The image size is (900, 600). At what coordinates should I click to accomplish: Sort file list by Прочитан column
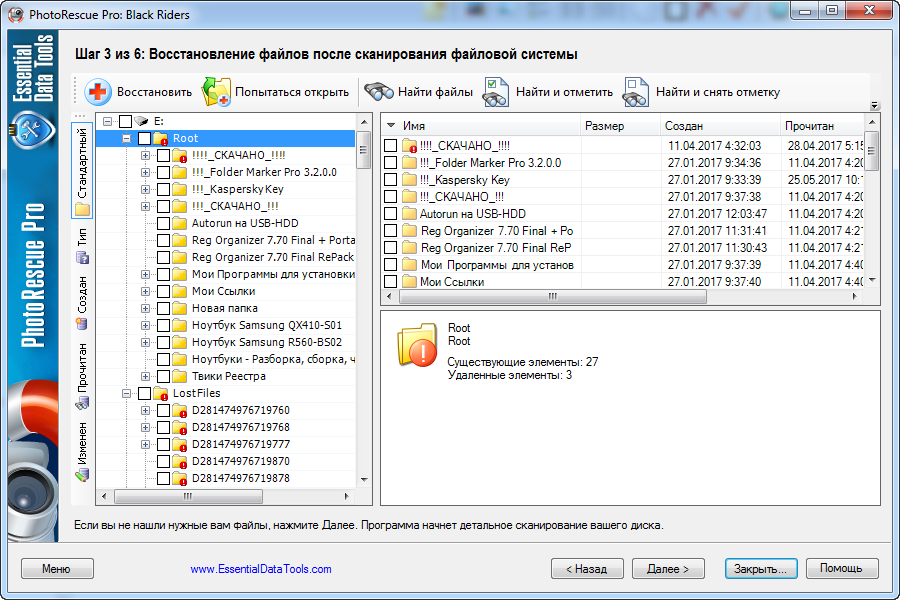point(822,126)
